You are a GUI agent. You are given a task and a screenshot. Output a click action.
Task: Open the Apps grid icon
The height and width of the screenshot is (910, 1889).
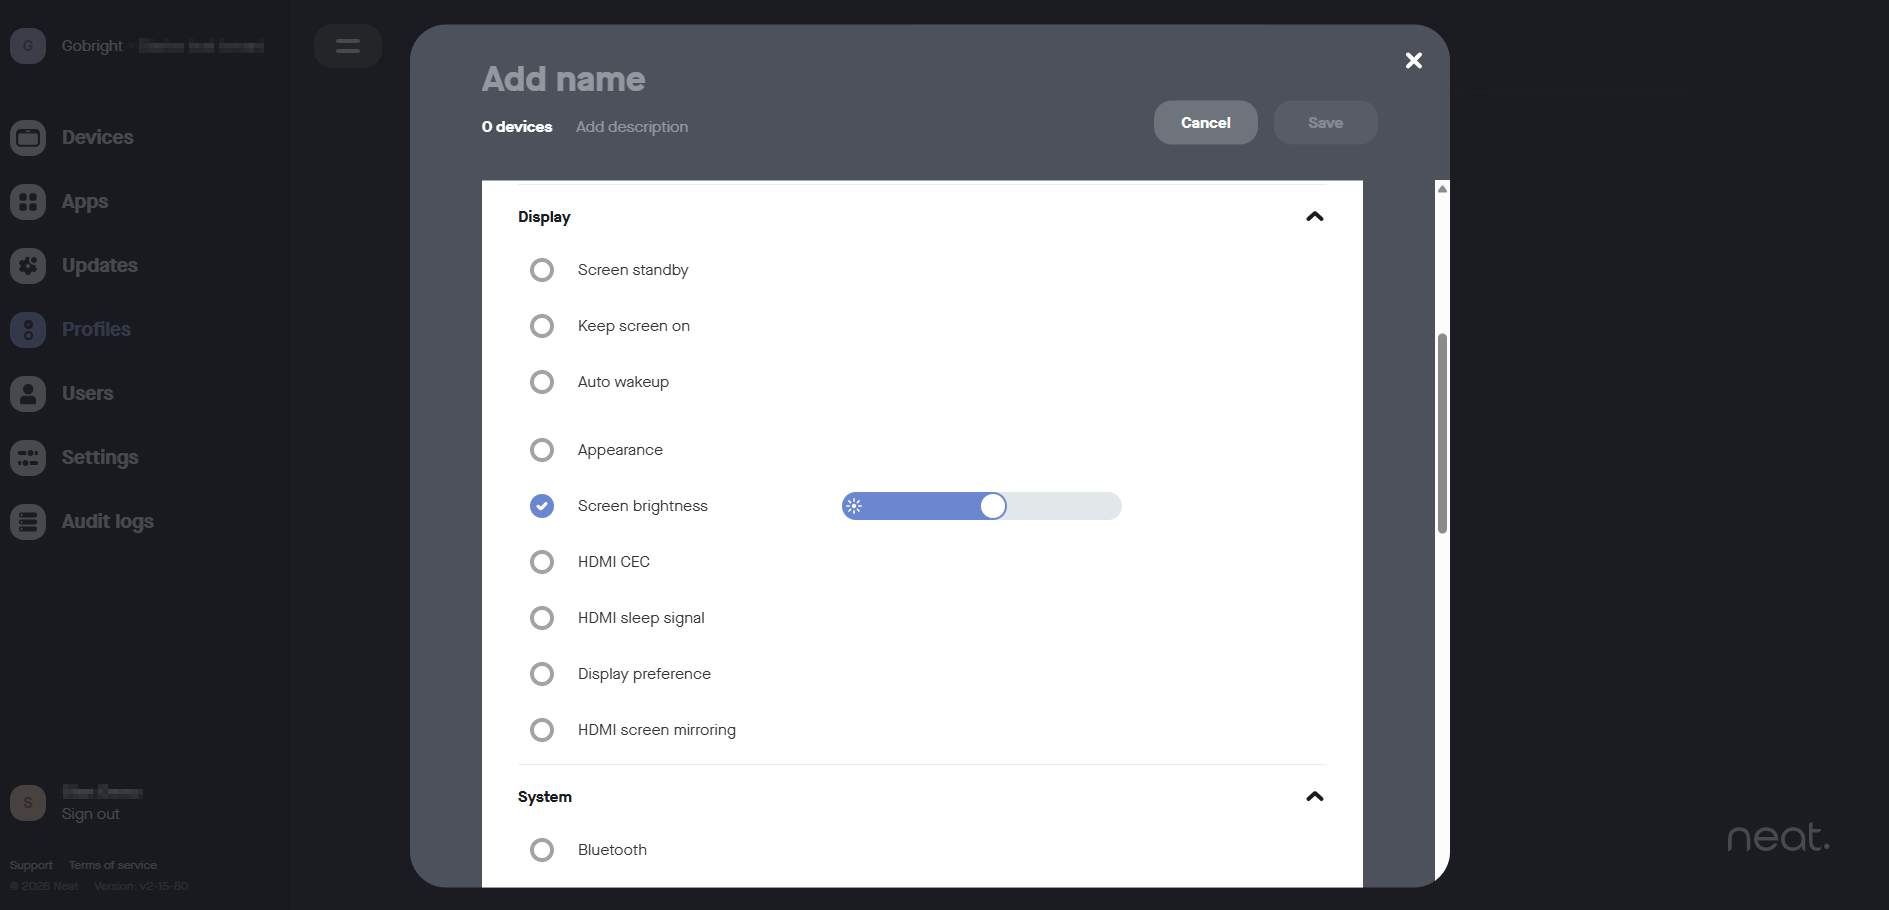[28, 201]
